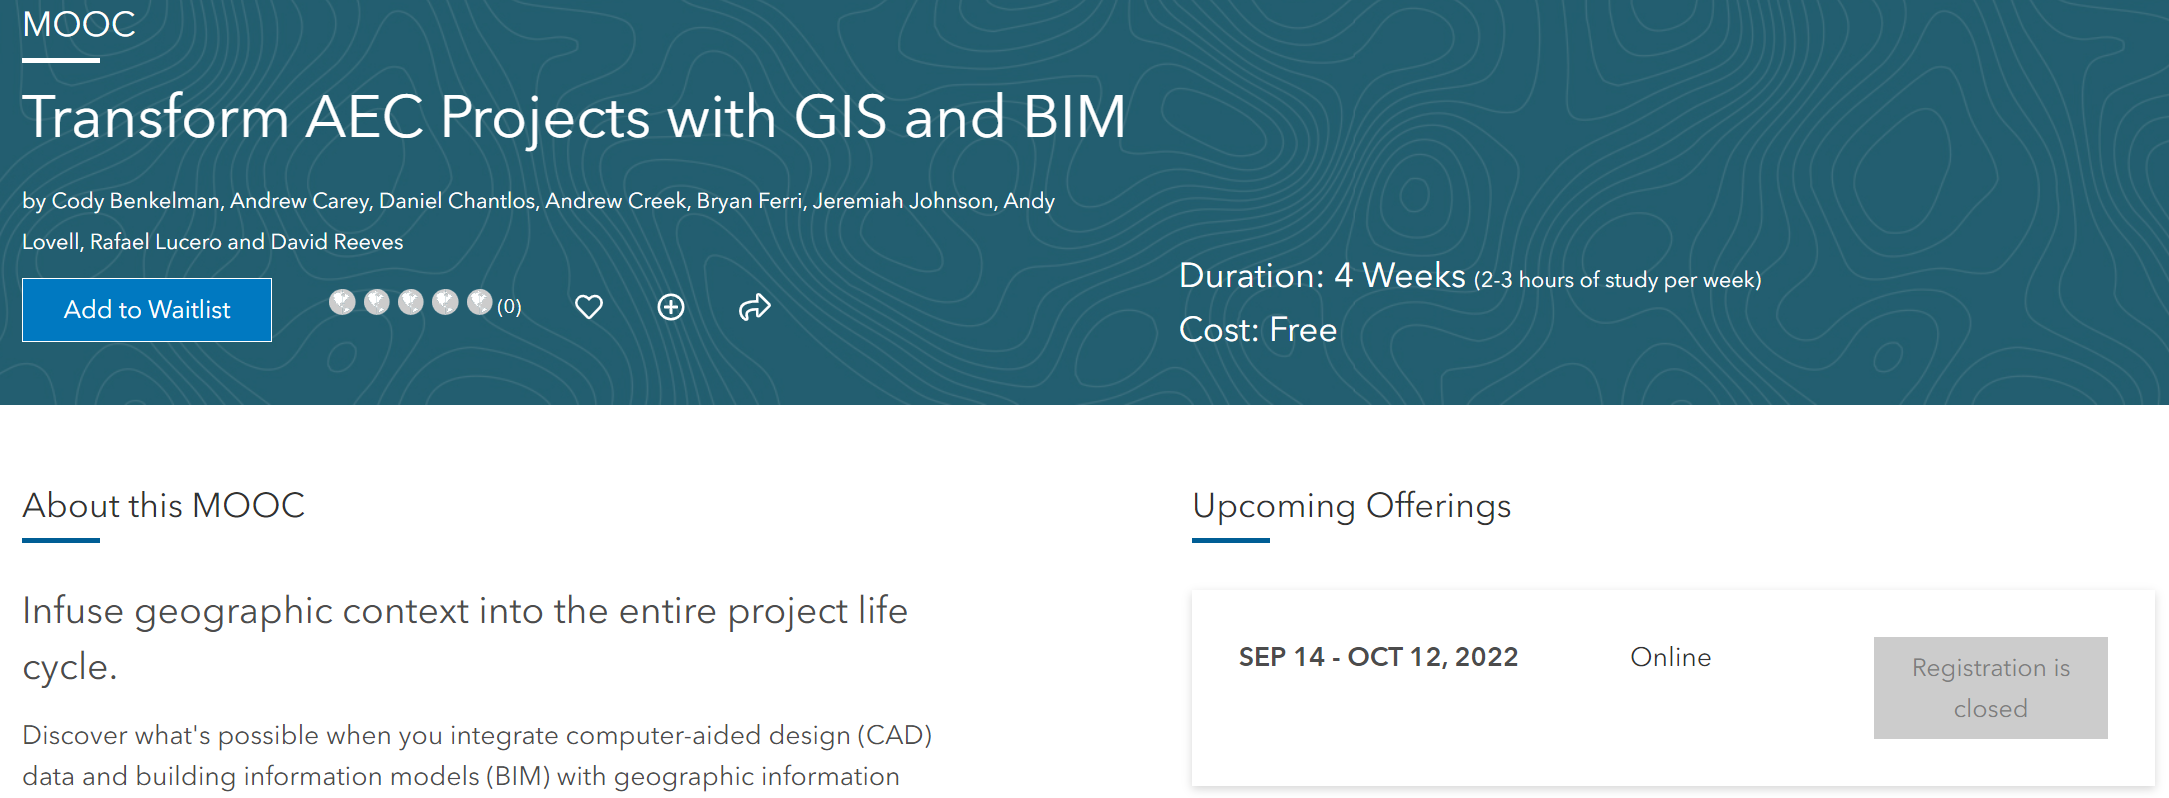Expand the ratings count shown as (0)
This screenshot has height=798, width=2169.
click(508, 308)
